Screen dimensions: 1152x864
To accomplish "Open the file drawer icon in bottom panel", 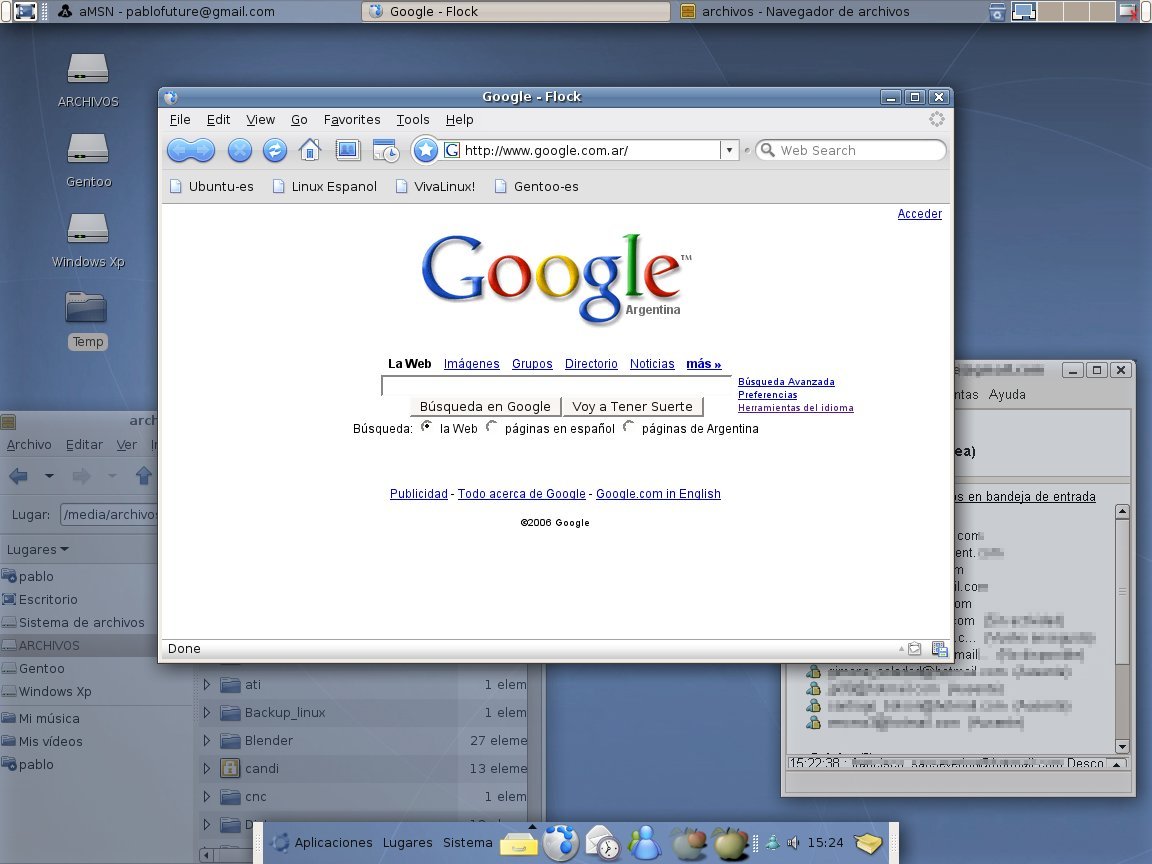I will [519, 845].
